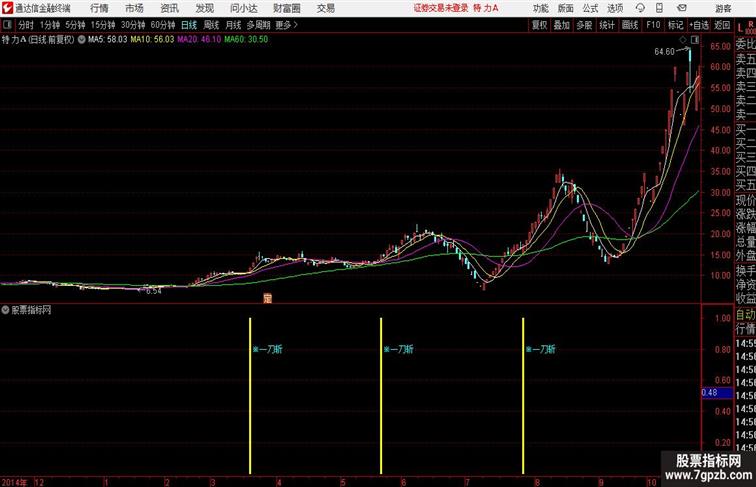Click the second 一刀斩 signal label
Viewport: 756px width, 487px height.
point(398,349)
